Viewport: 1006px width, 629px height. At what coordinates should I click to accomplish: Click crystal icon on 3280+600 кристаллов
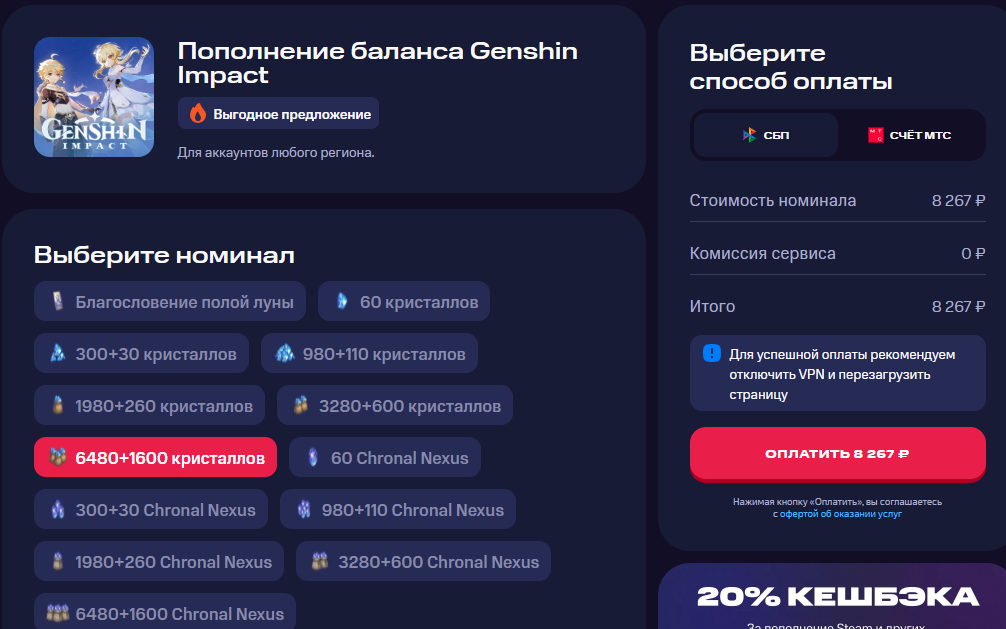(300, 405)
